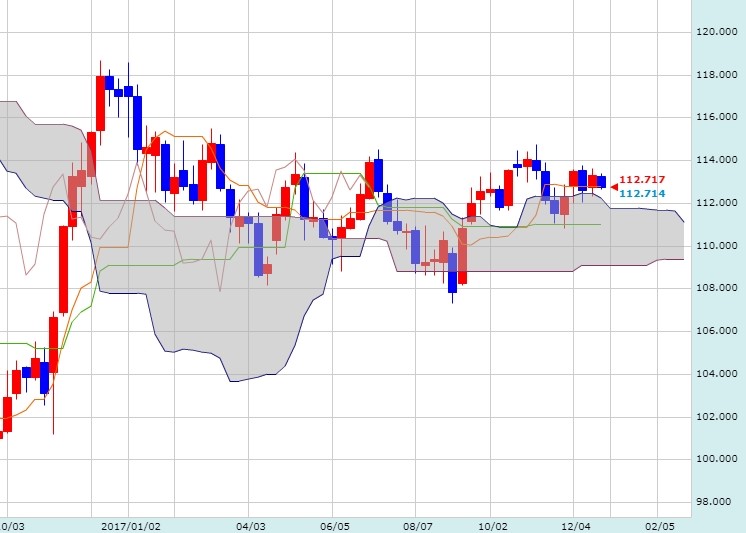Screen dimensions: 746x533
Task: Click the last blue candle beside price arrow
Action: point(601,182)
